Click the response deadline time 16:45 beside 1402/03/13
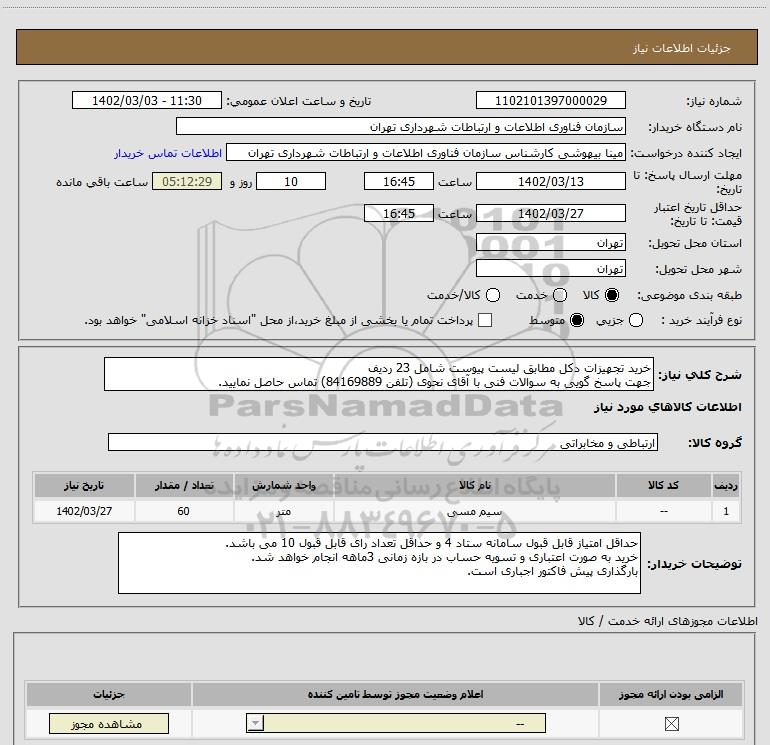Screen dimensions: 770x745 (x=399, y=181)
